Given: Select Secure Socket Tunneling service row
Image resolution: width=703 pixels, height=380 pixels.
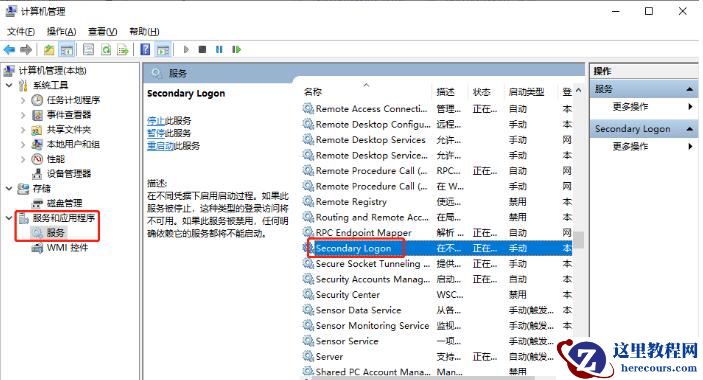Looking at the screenshot, I should pyautogui.click(x=437, y=263).
